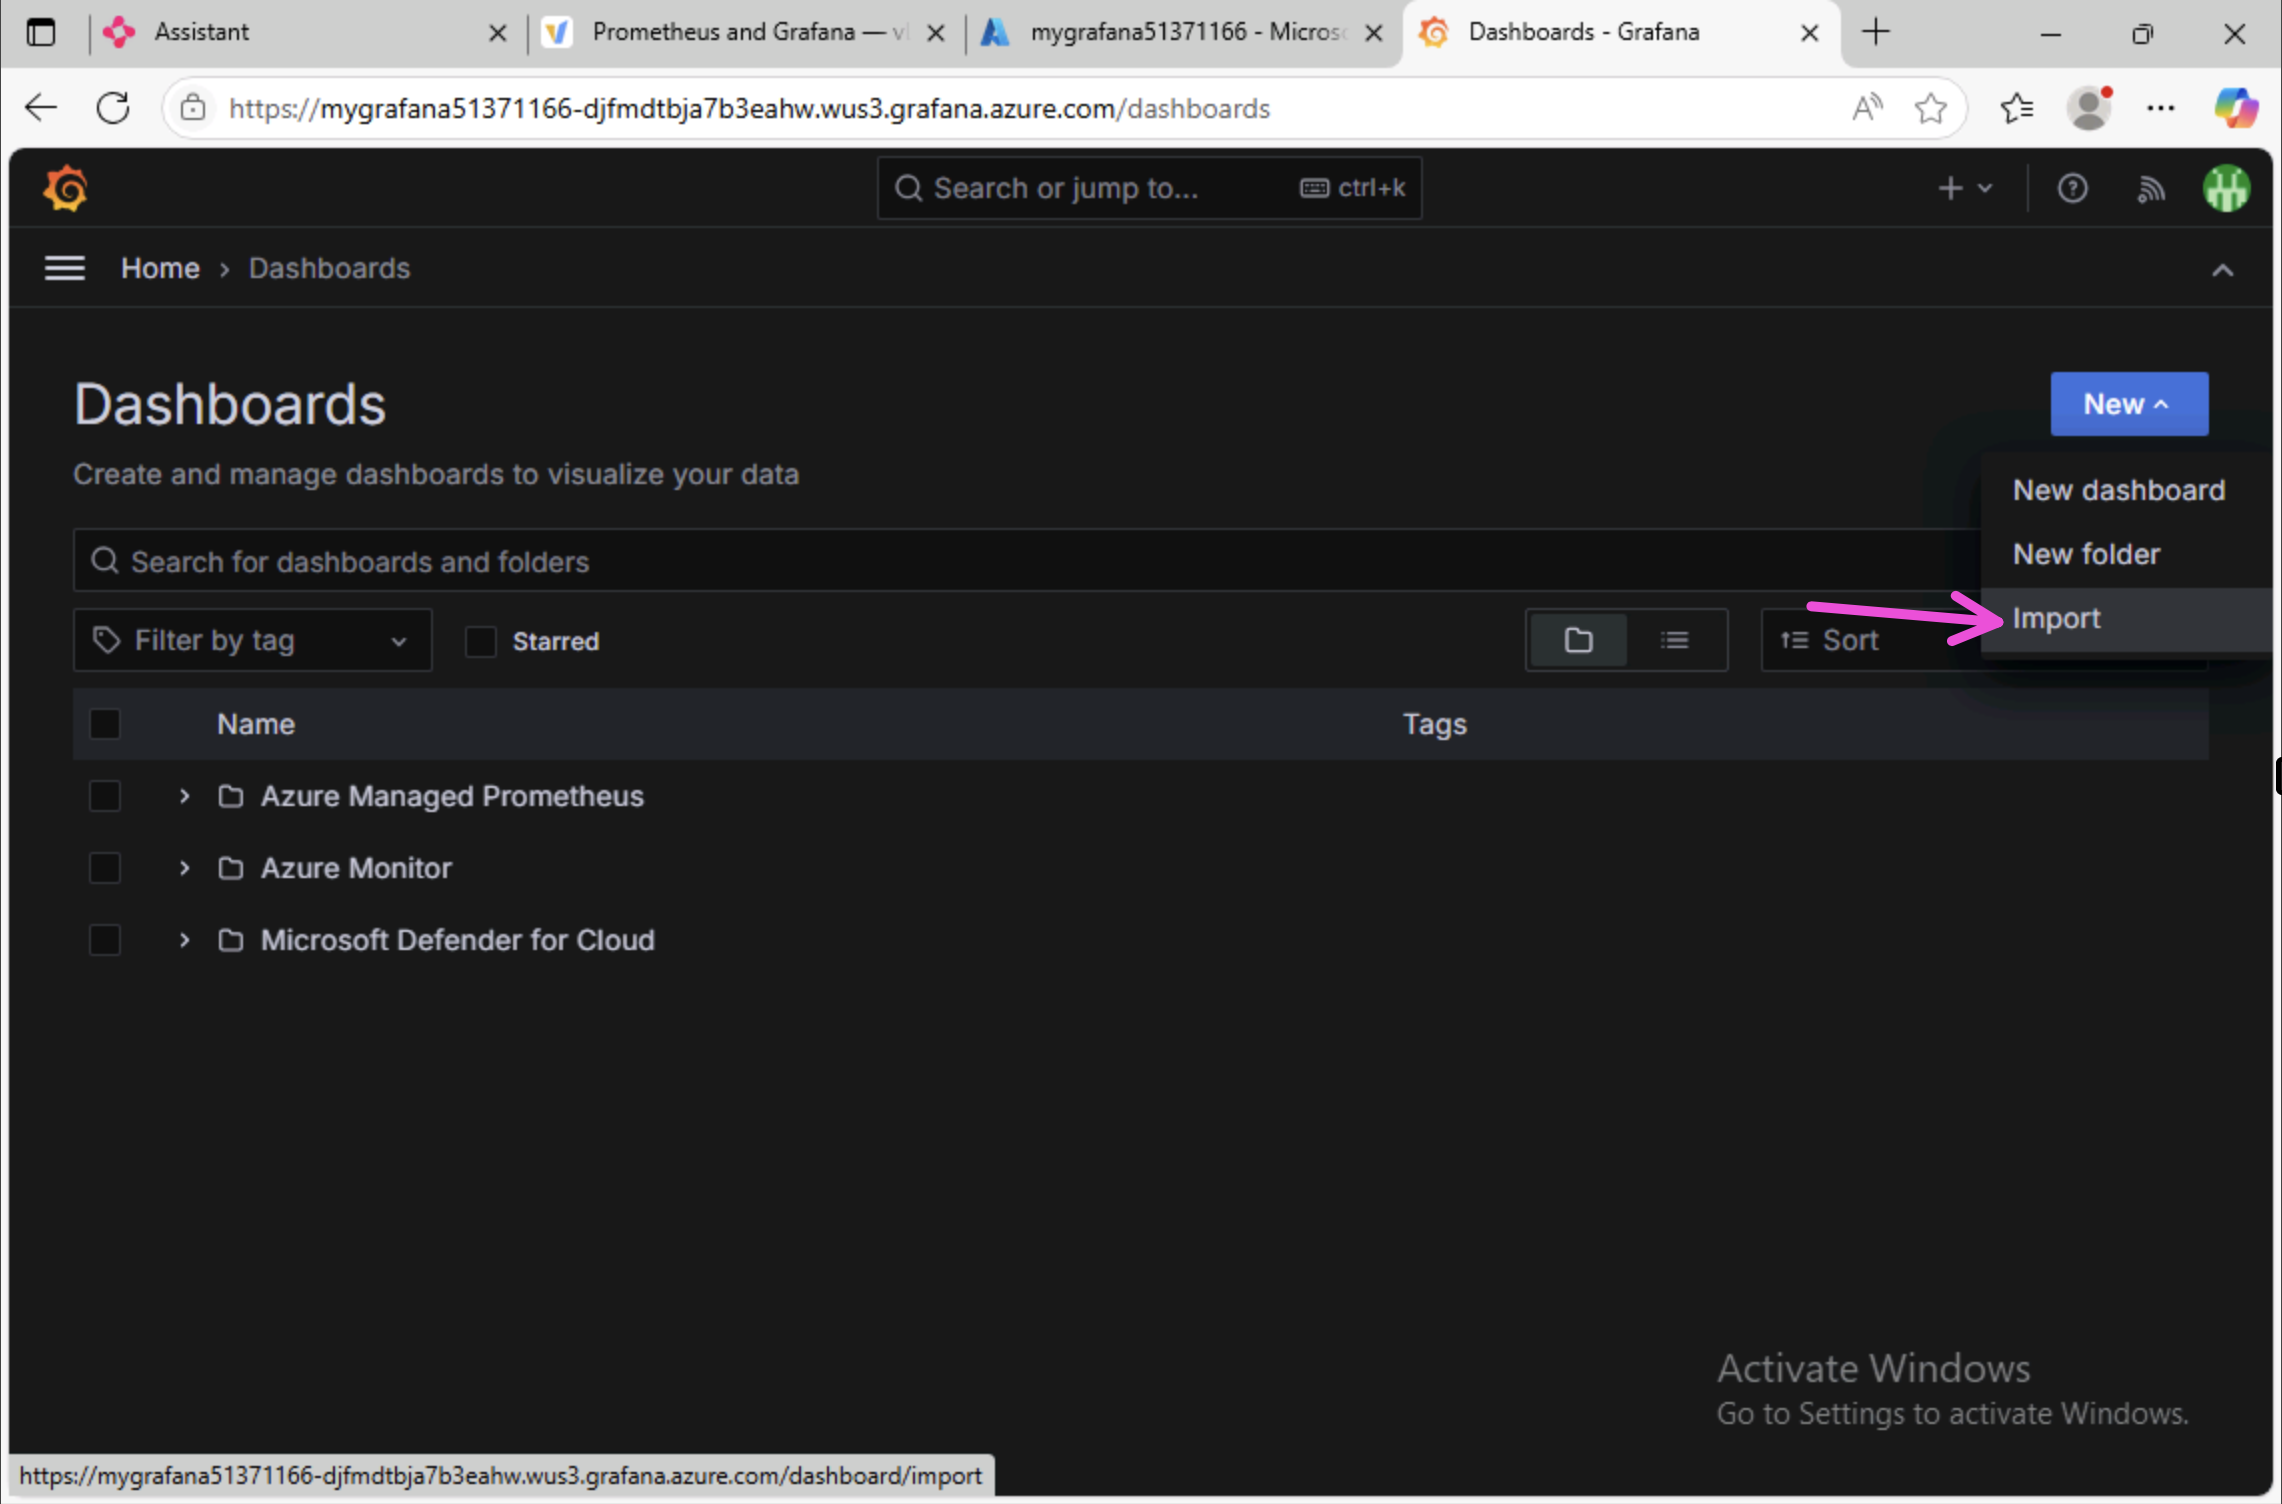Tick the select-all checkbox in the header
The image size is (2282, 1504).
point(105,724)
